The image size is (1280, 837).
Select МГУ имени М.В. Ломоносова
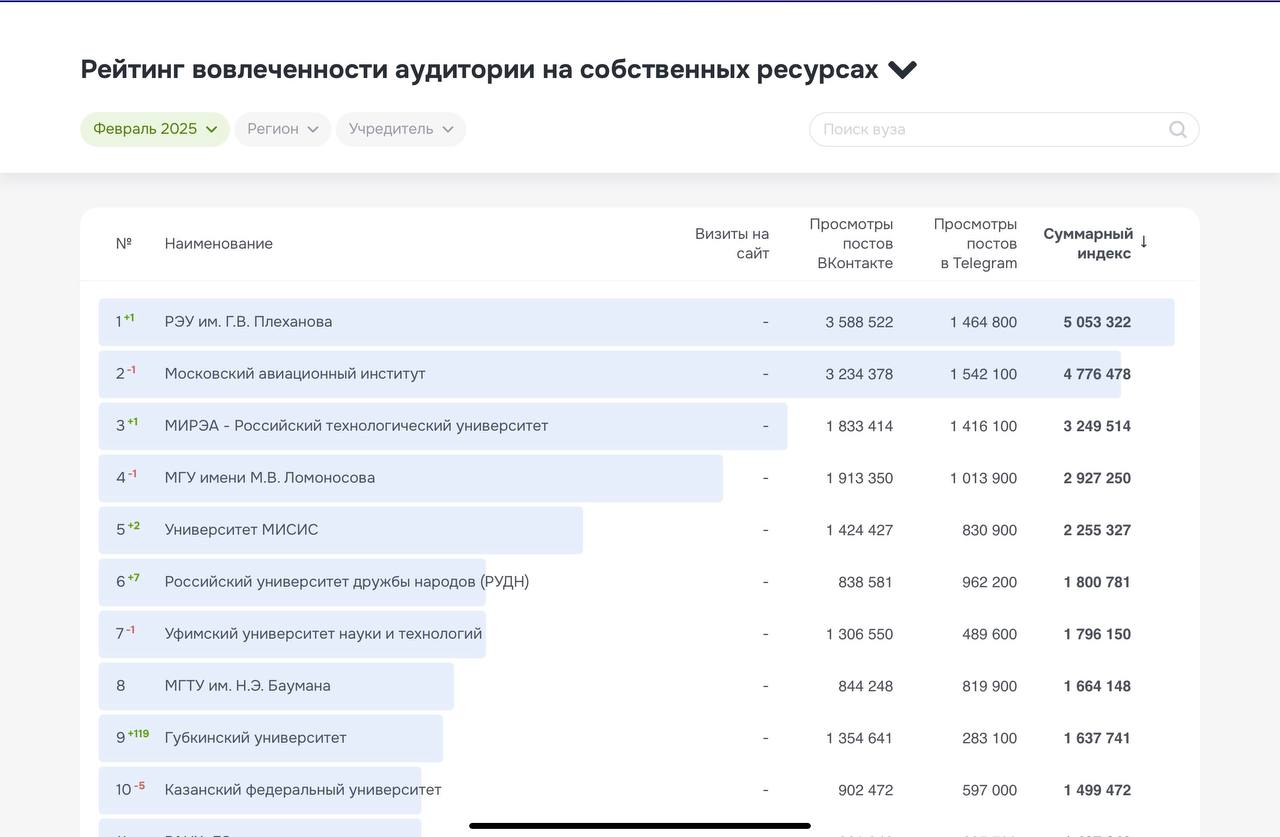point(270,478)
